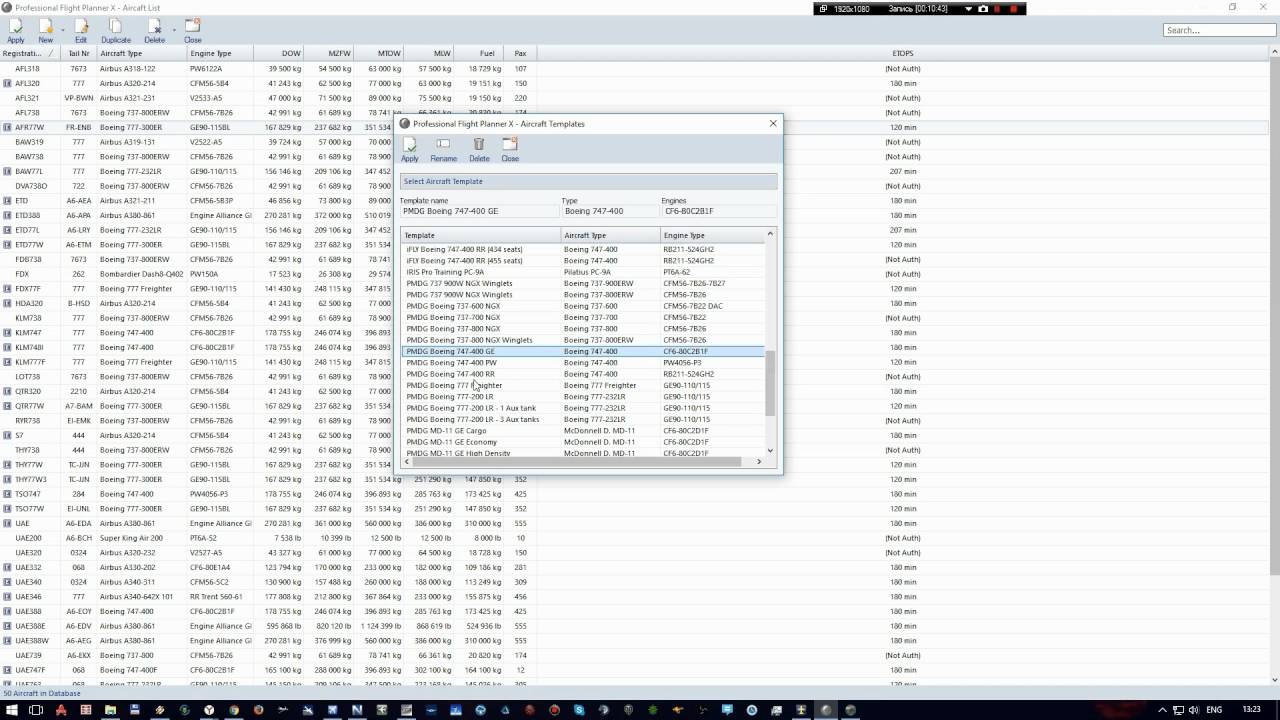Click the dialog Engine Type column header
Viewport: 1280px width, 720px height.
(x=712, y=236)
